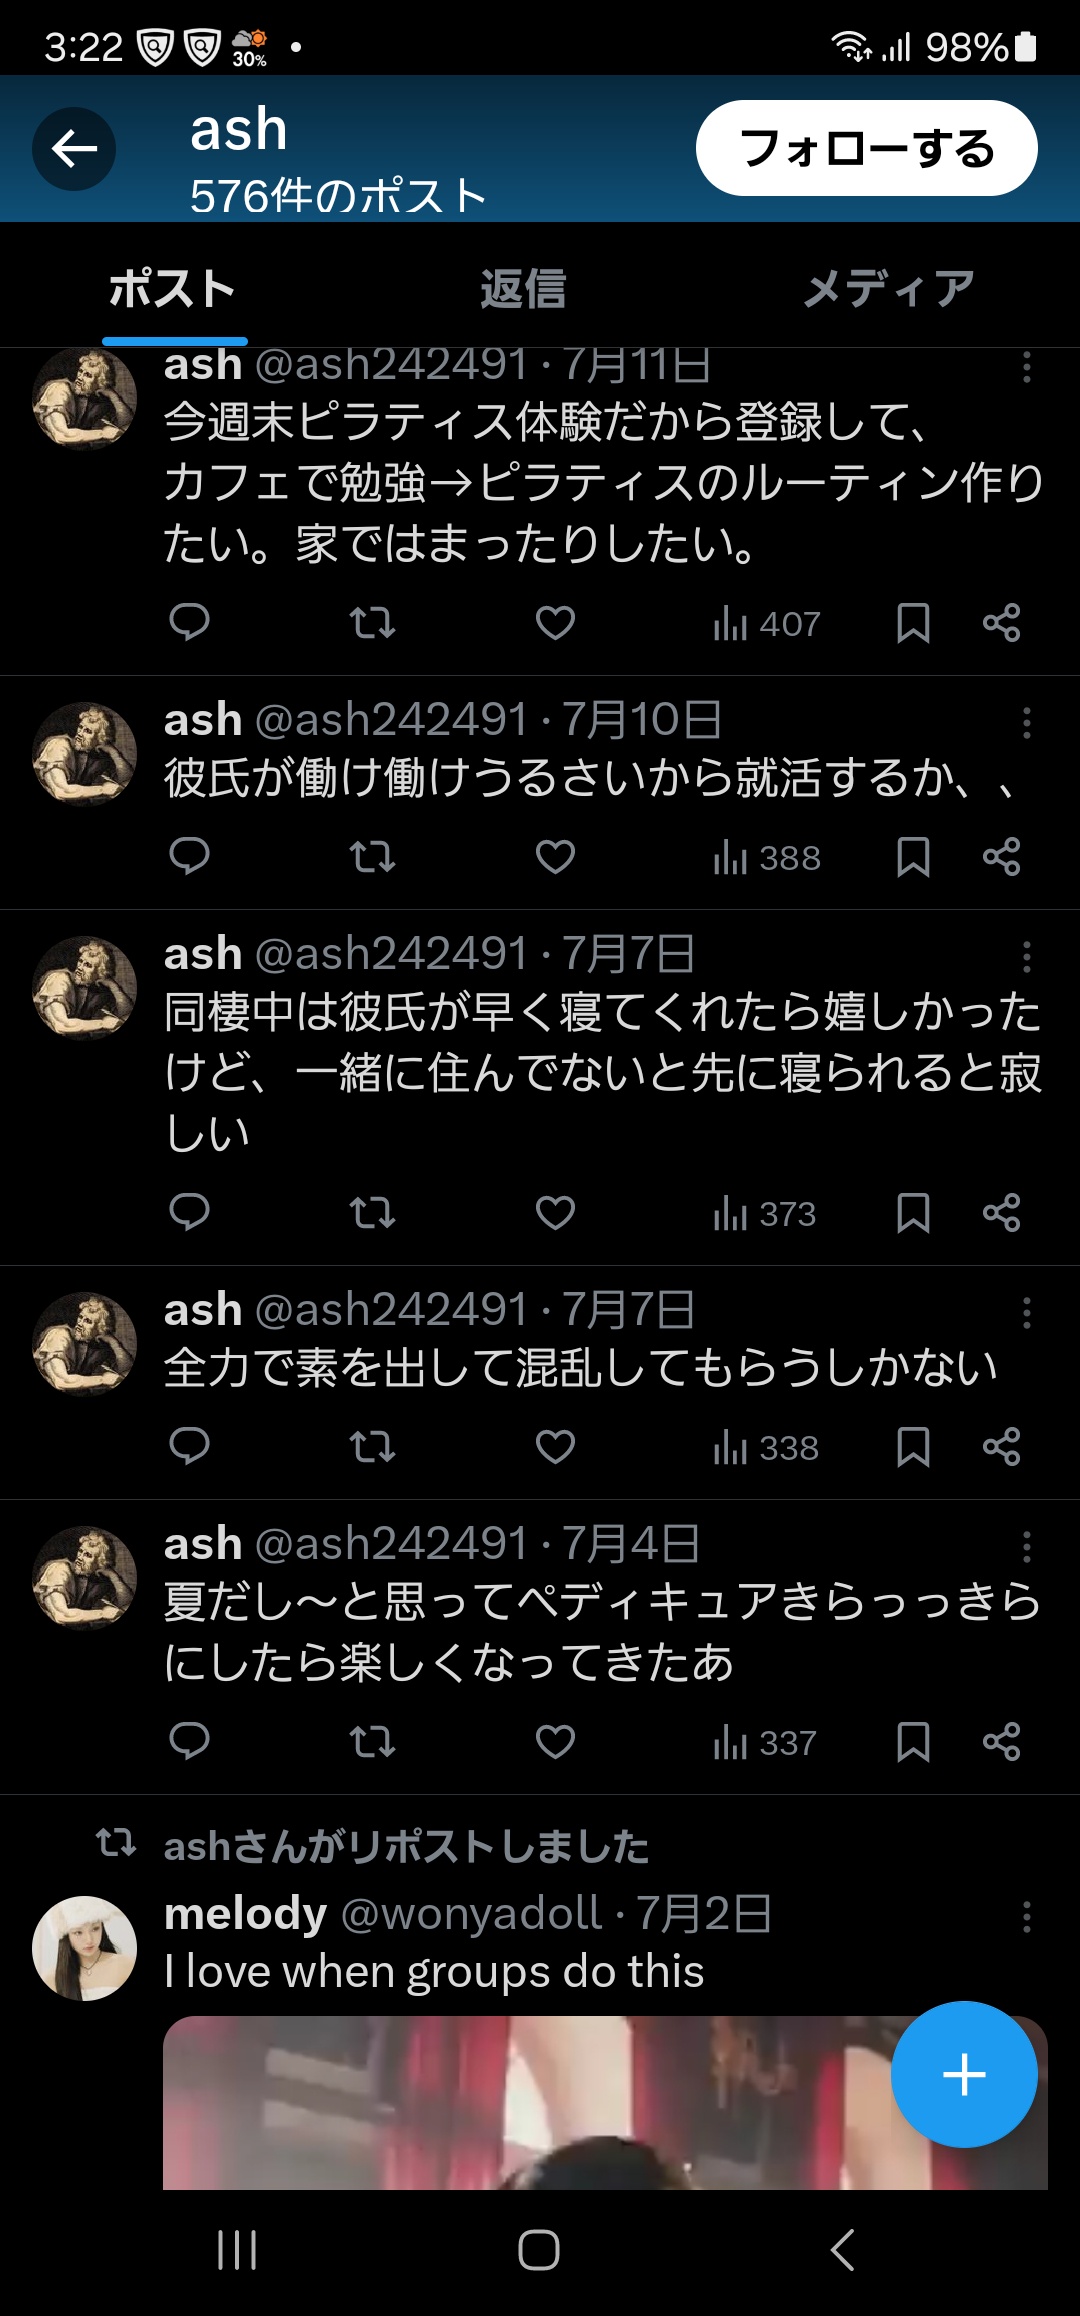
Task: Expand options menu for July 4 post
Action: tap(1026, 1547)
